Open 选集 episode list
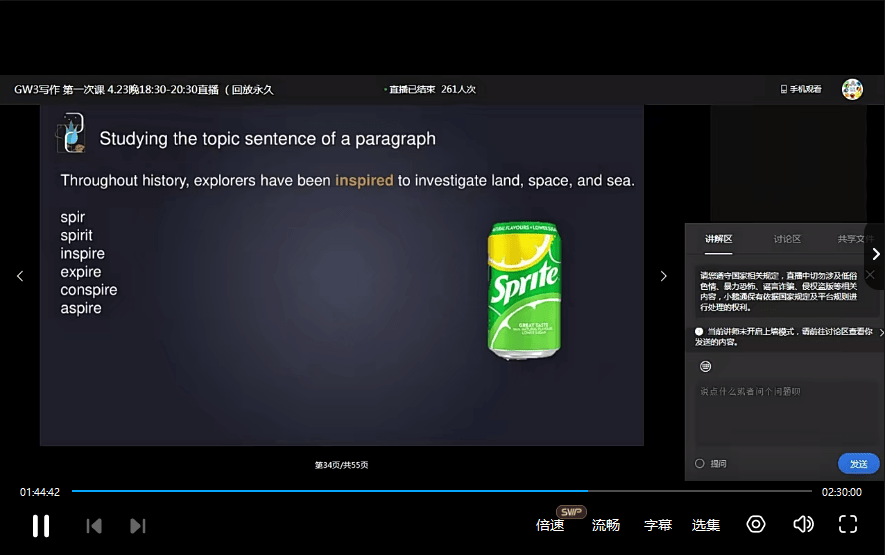 [x=706, y=525]
